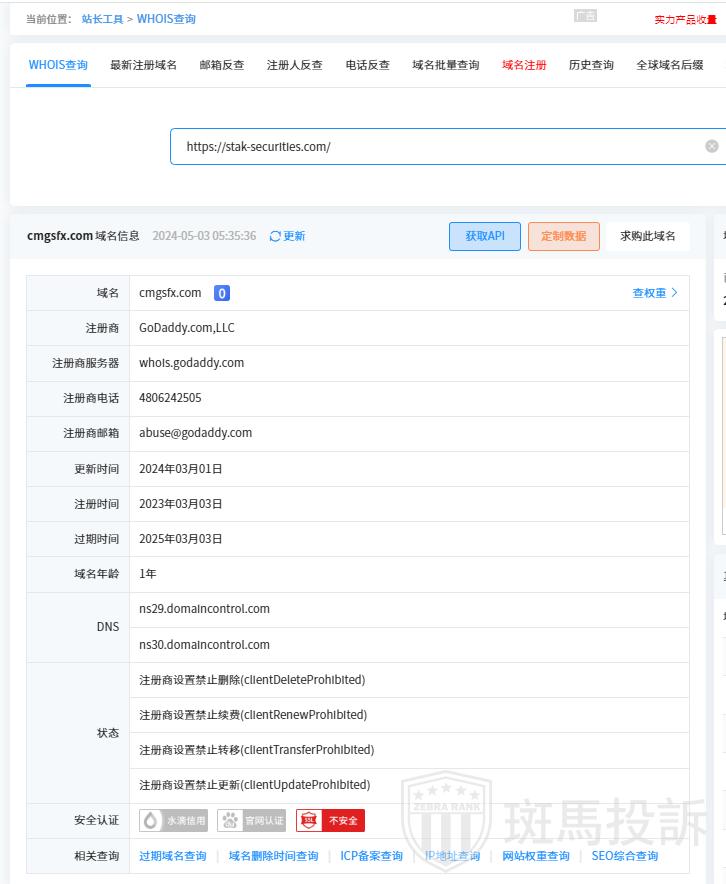Click the 官网认证 paw badge

pyautogui.click(x=251, y=821)
